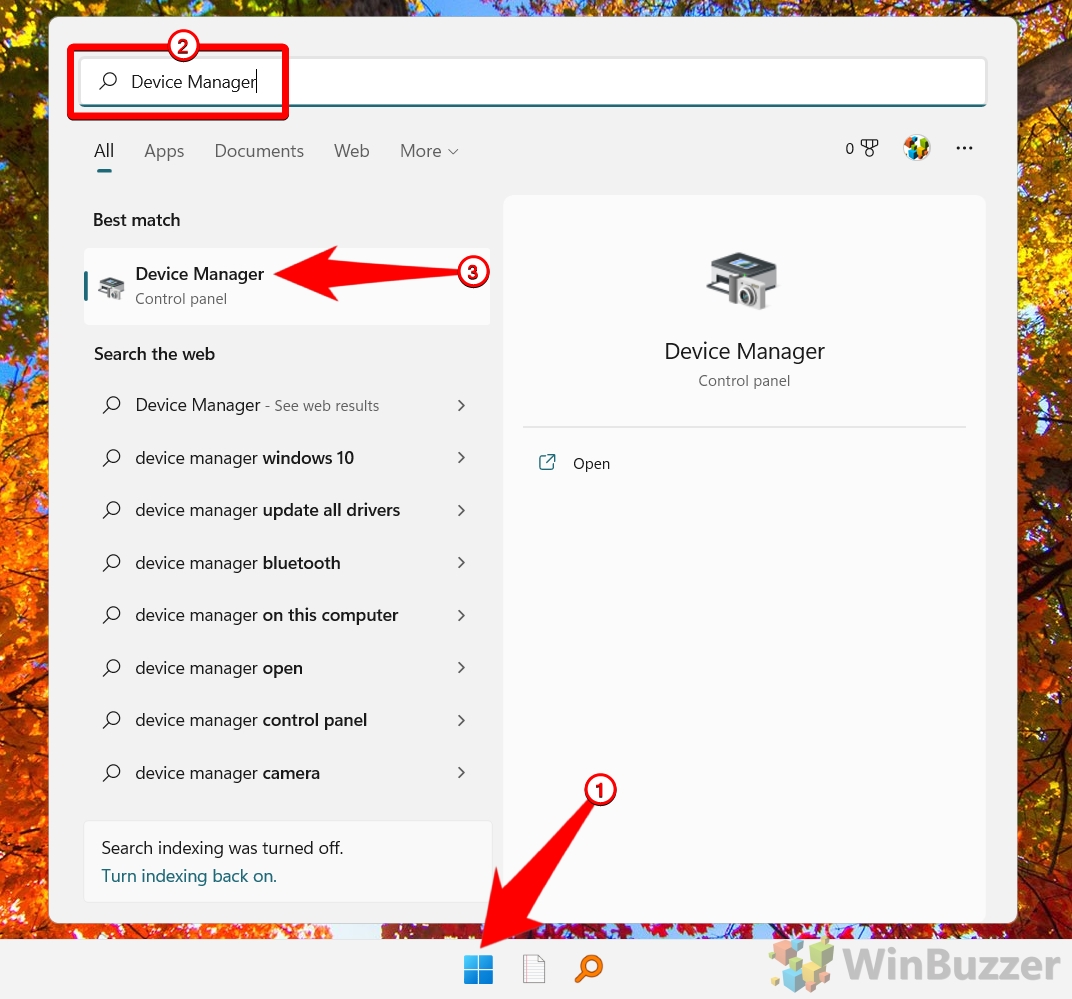The height and width of the screenshot is (999, 1072).
Task: Click the Device Manager best match icon
Action: (111, 287)
